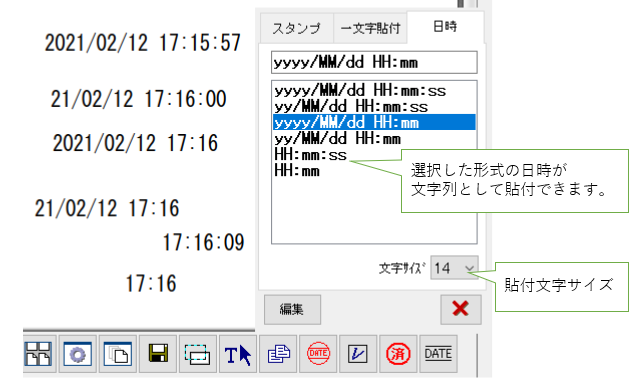643x388 pixels.
Task: Click the checkmark box stamp icon
Action: point(358,354)
